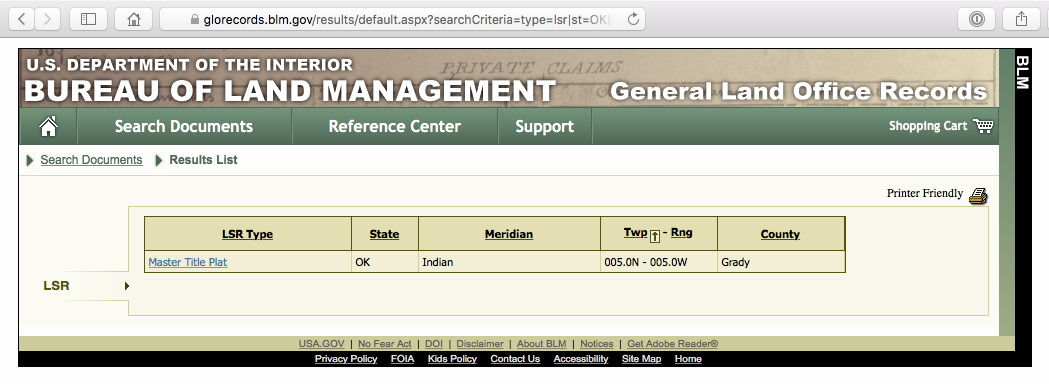Toggle the Safari sidebar button
The height and width of the screenshot is (384, 1049).
[88, 19]
